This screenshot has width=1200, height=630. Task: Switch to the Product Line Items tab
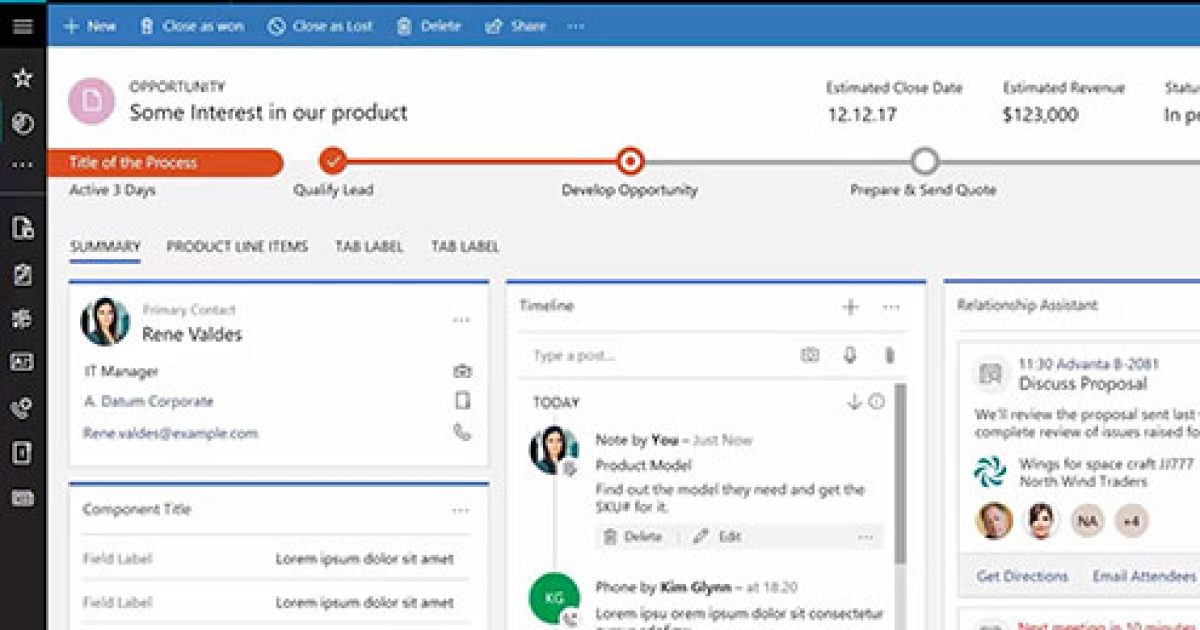click(237, 246)
